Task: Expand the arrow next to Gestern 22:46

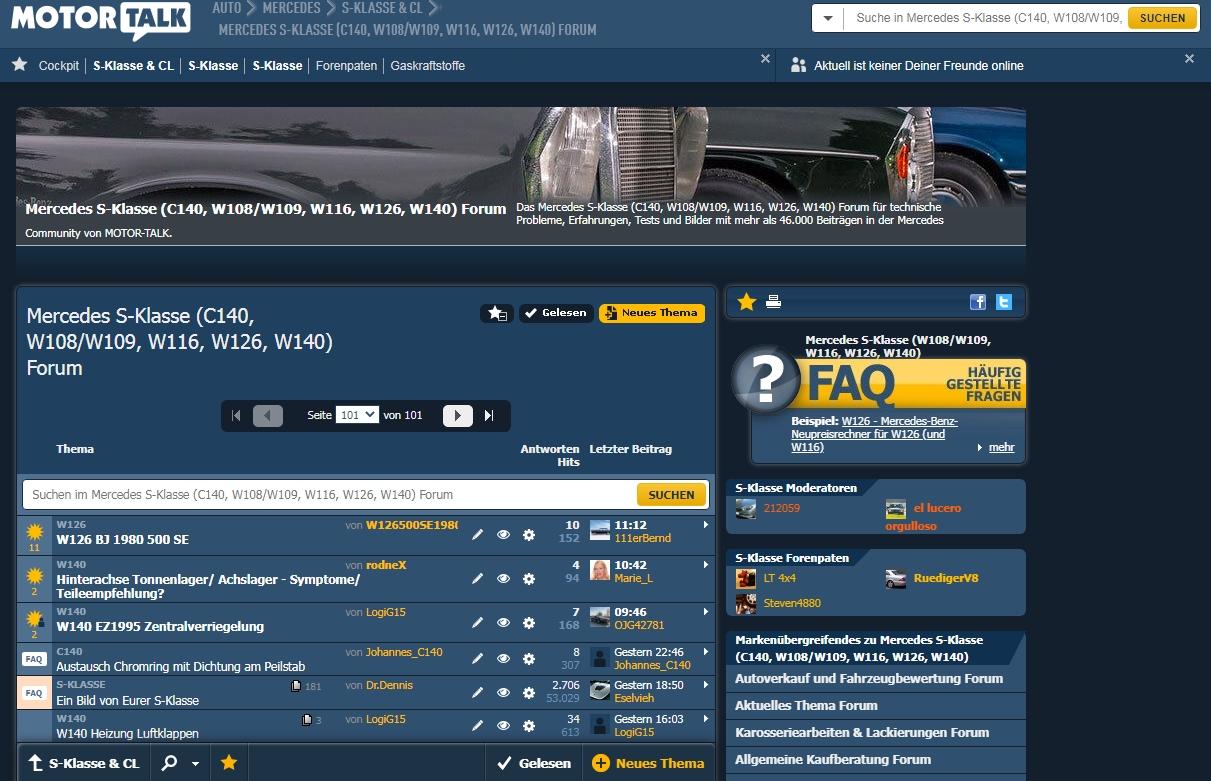Action: [x=706, y=652]
